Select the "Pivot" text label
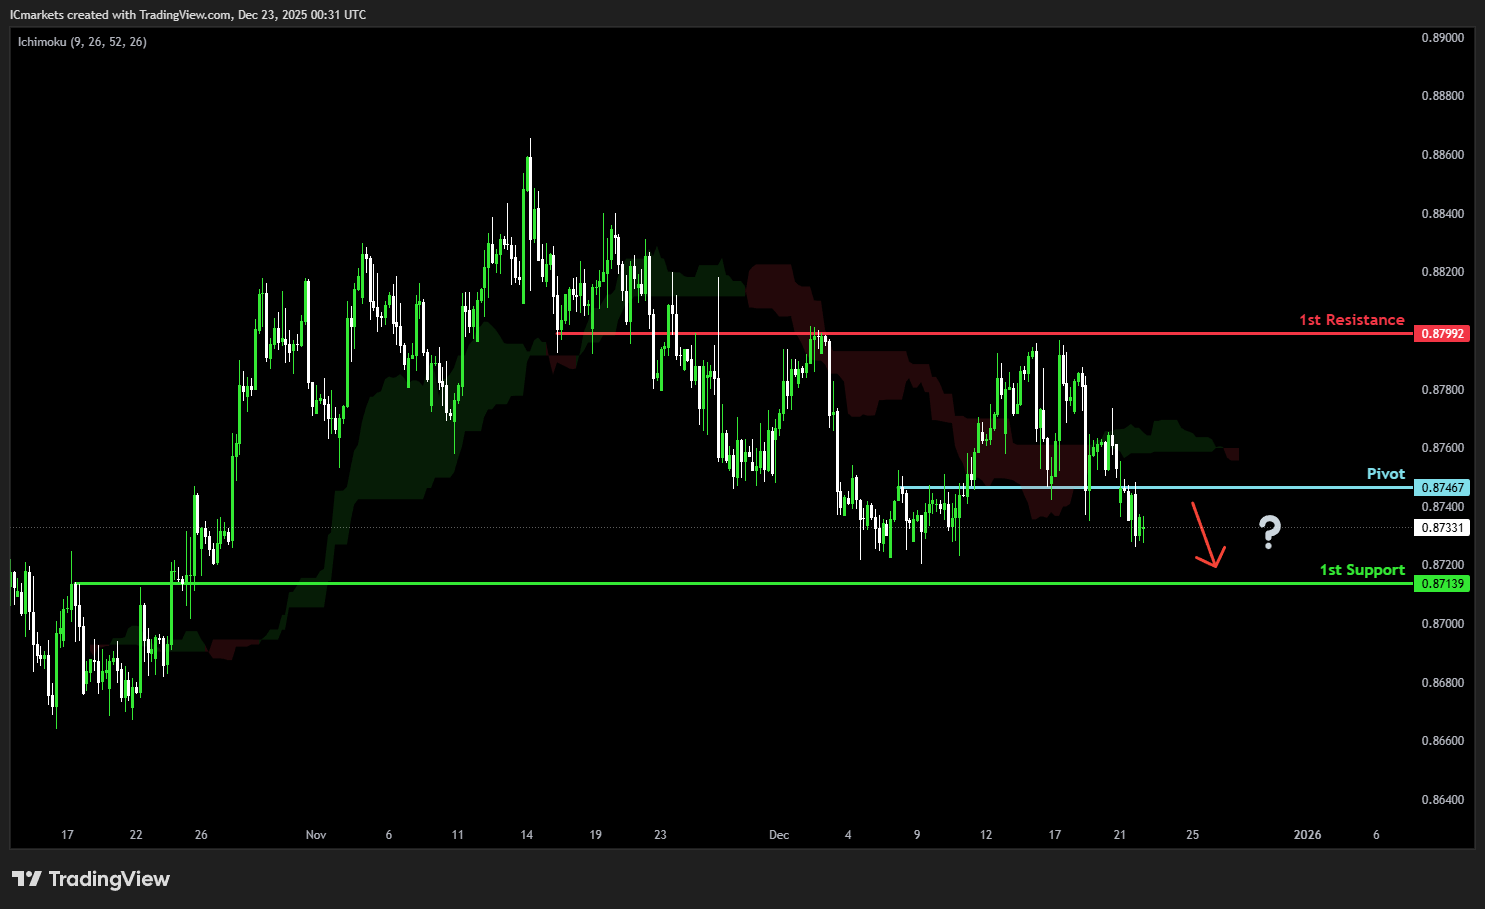 tap(1385, 474)
